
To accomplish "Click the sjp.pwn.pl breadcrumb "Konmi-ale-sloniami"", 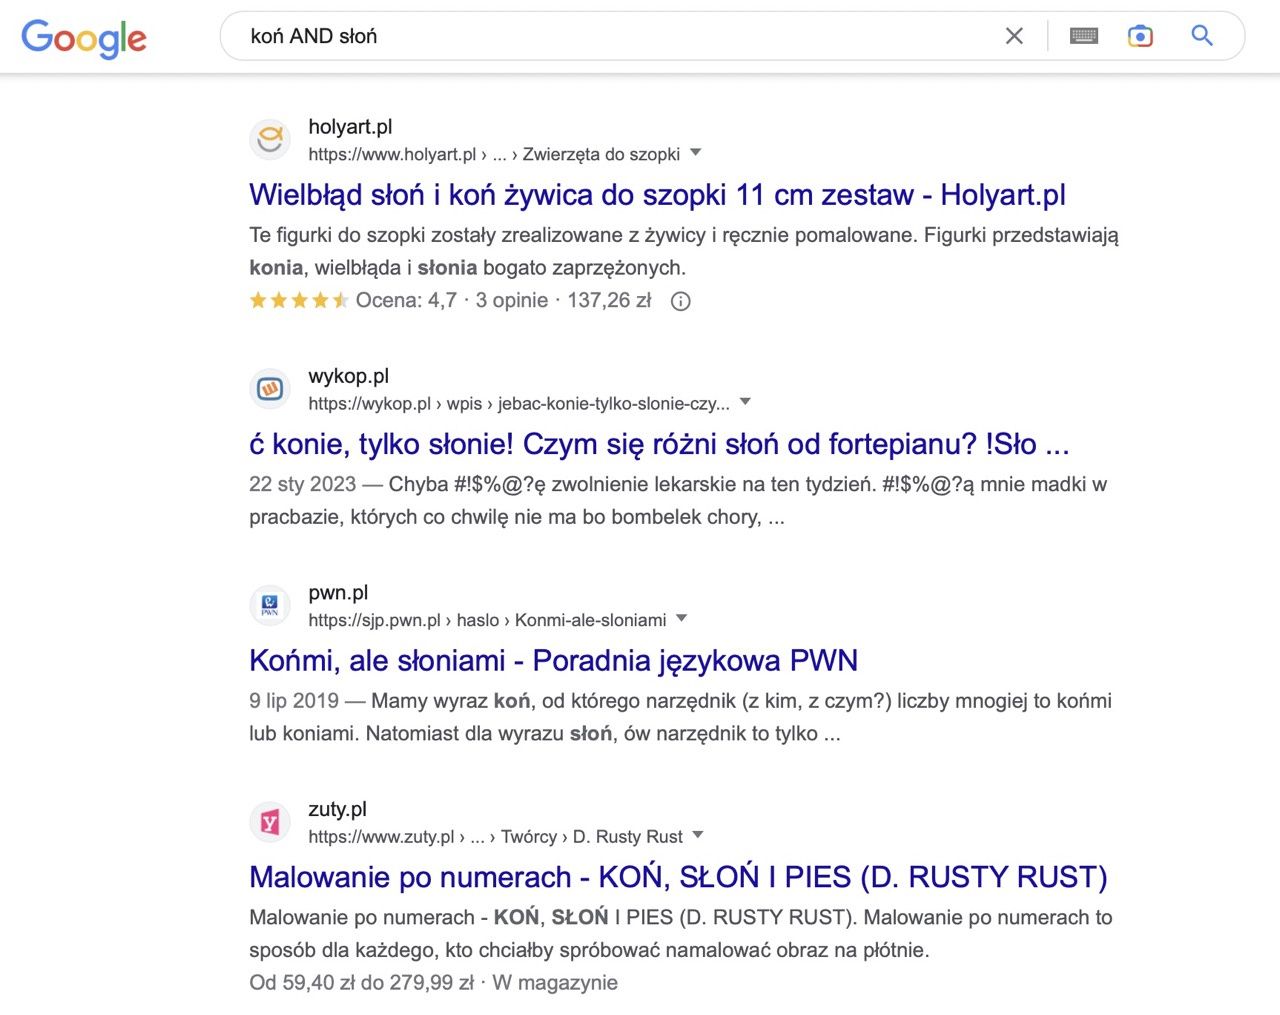I will coord(590,620).
